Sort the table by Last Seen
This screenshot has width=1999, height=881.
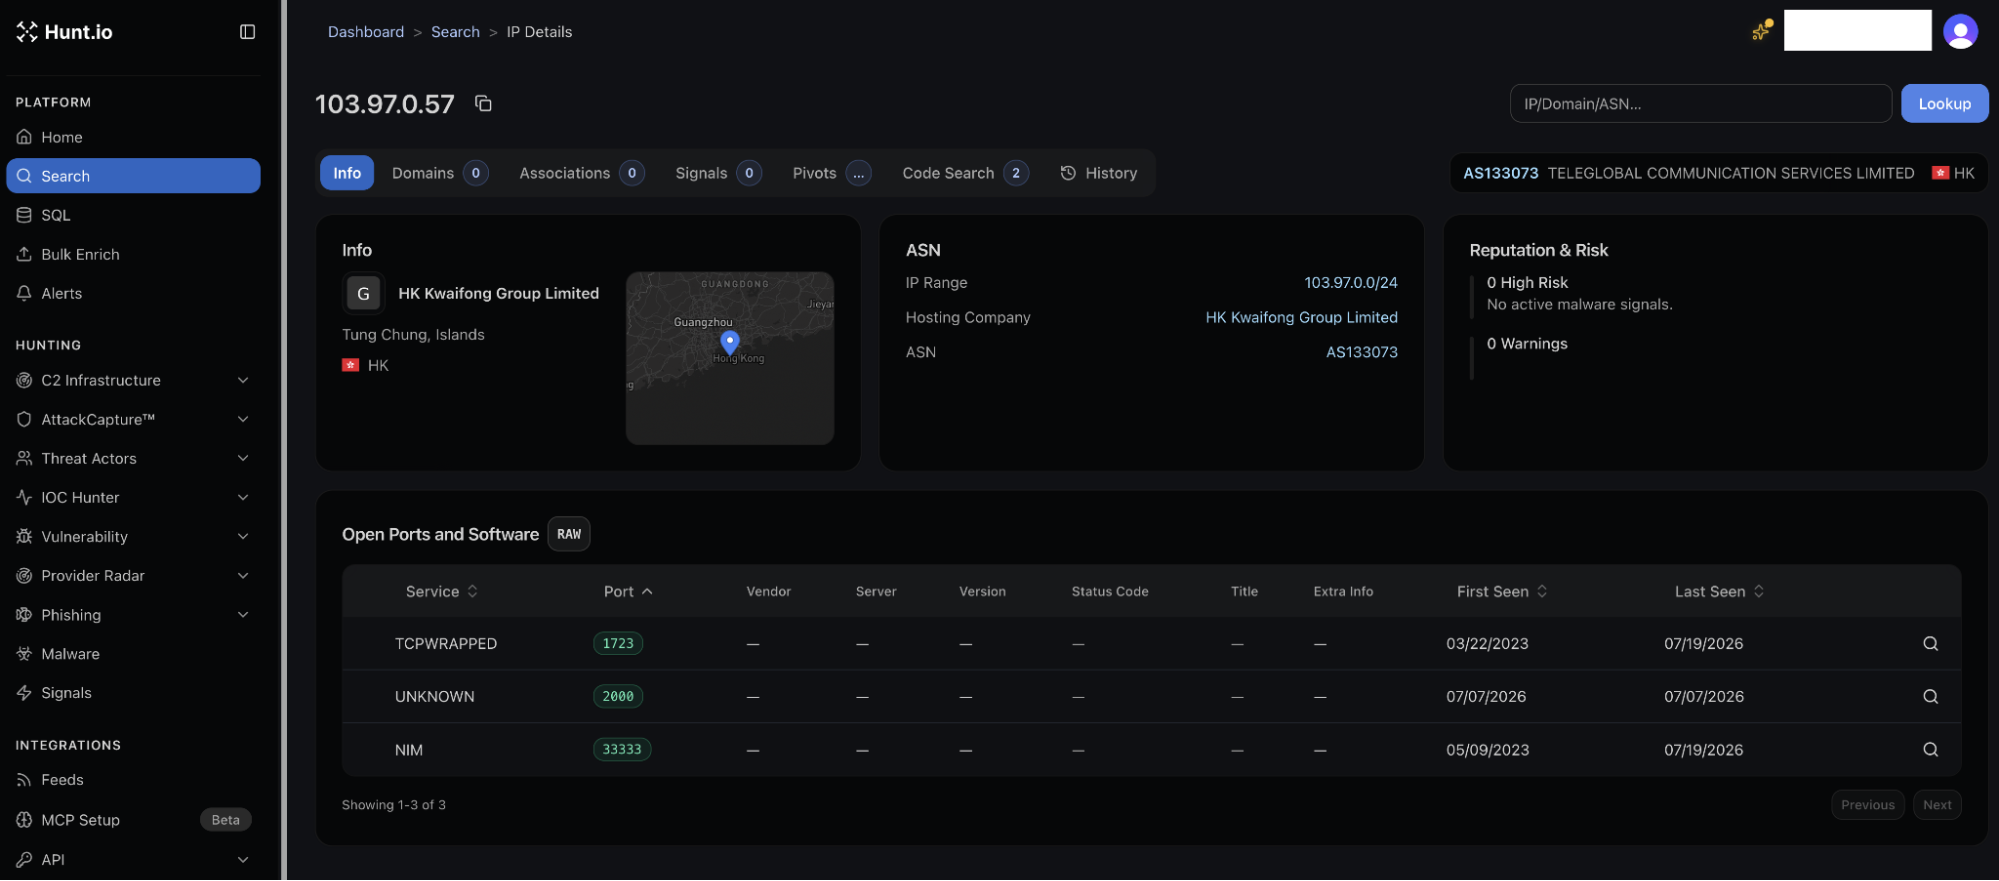tap(1720, 592)
